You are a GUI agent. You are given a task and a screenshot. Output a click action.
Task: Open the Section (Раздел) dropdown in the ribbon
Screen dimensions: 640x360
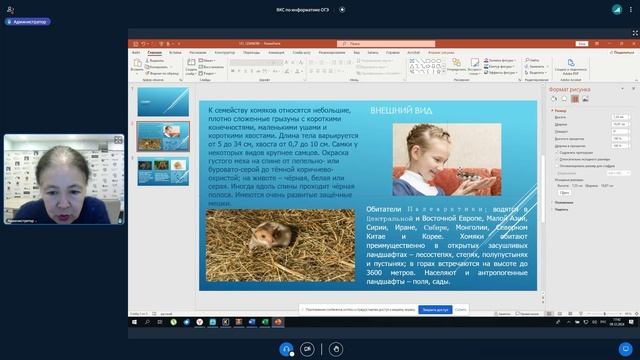207,73
